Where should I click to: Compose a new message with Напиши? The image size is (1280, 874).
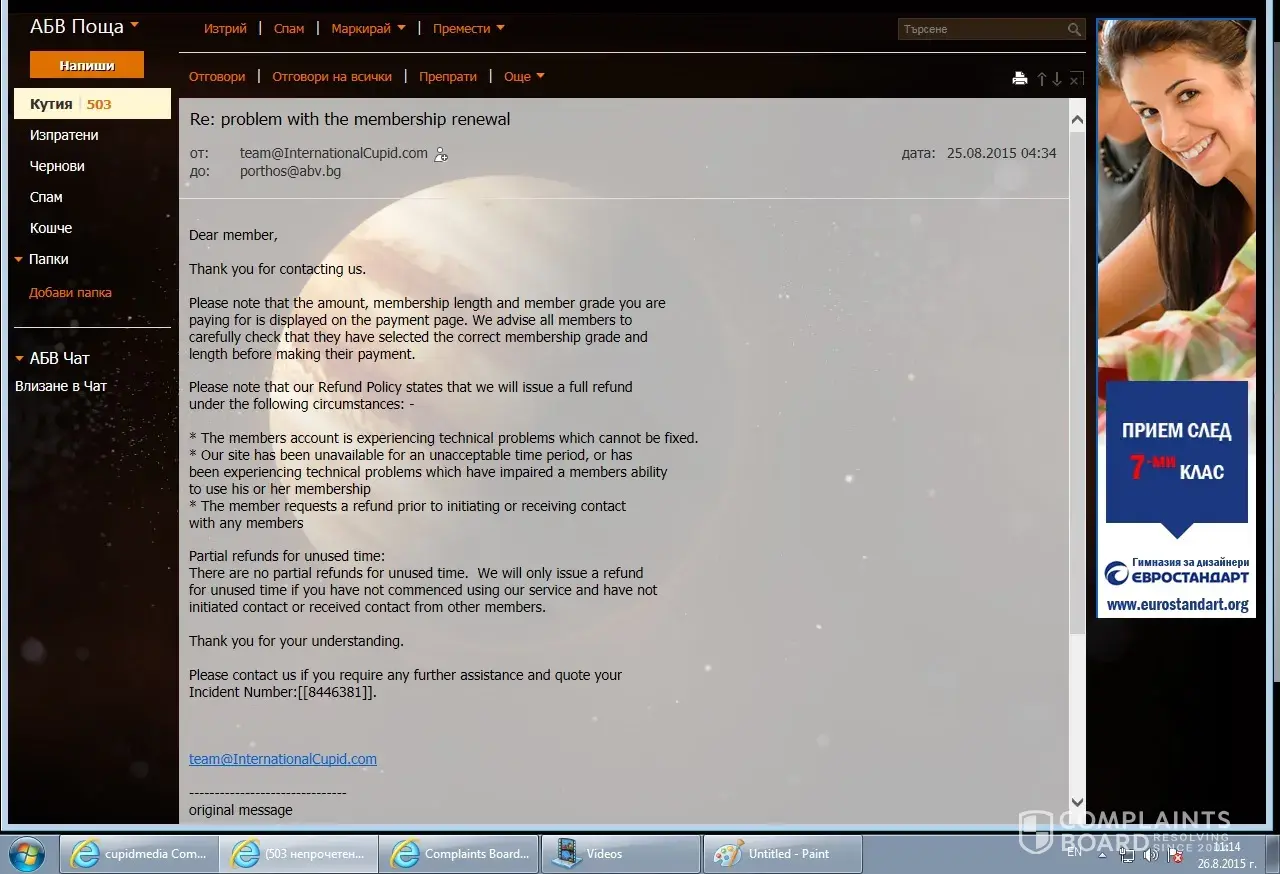[87, 65]
